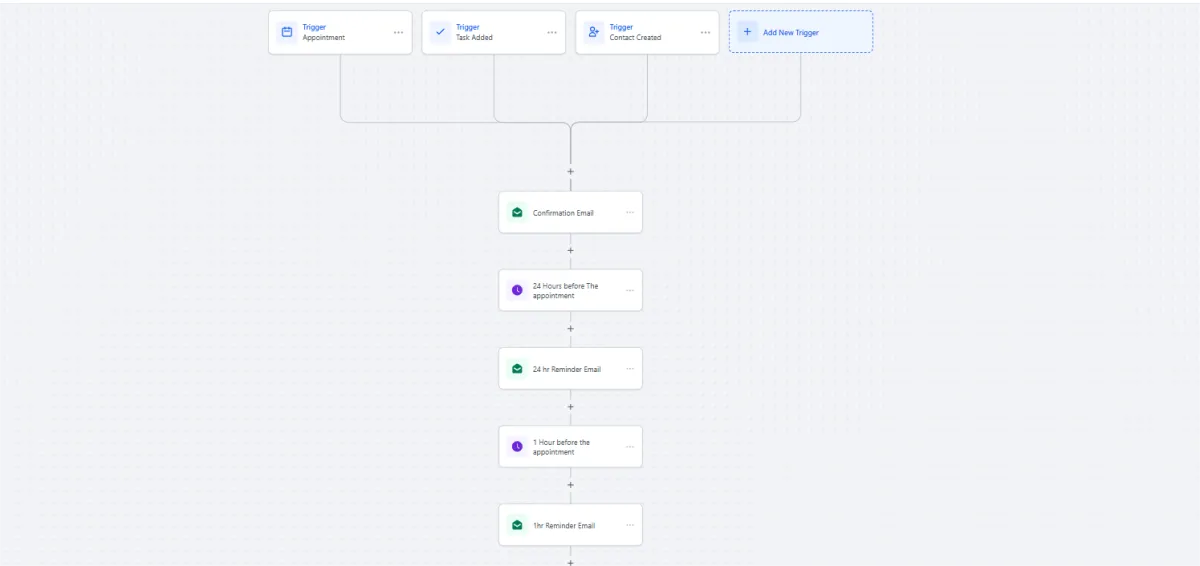Click the 1hr Reminder Email envelope icon
The width and height of the screenshot is (1200, 566).
(x=517, y=525)
